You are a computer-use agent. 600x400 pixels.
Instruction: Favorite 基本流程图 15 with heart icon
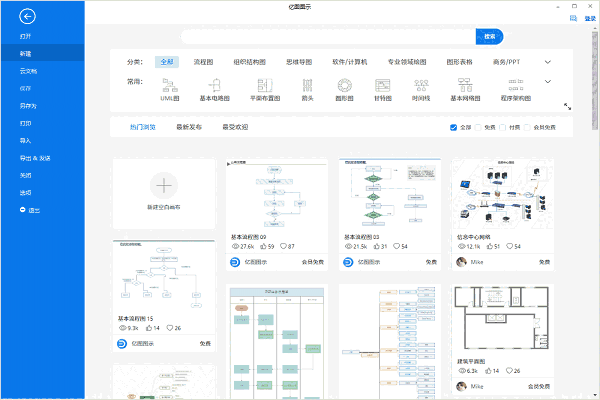pyautogui.click(x=170, y=328)
